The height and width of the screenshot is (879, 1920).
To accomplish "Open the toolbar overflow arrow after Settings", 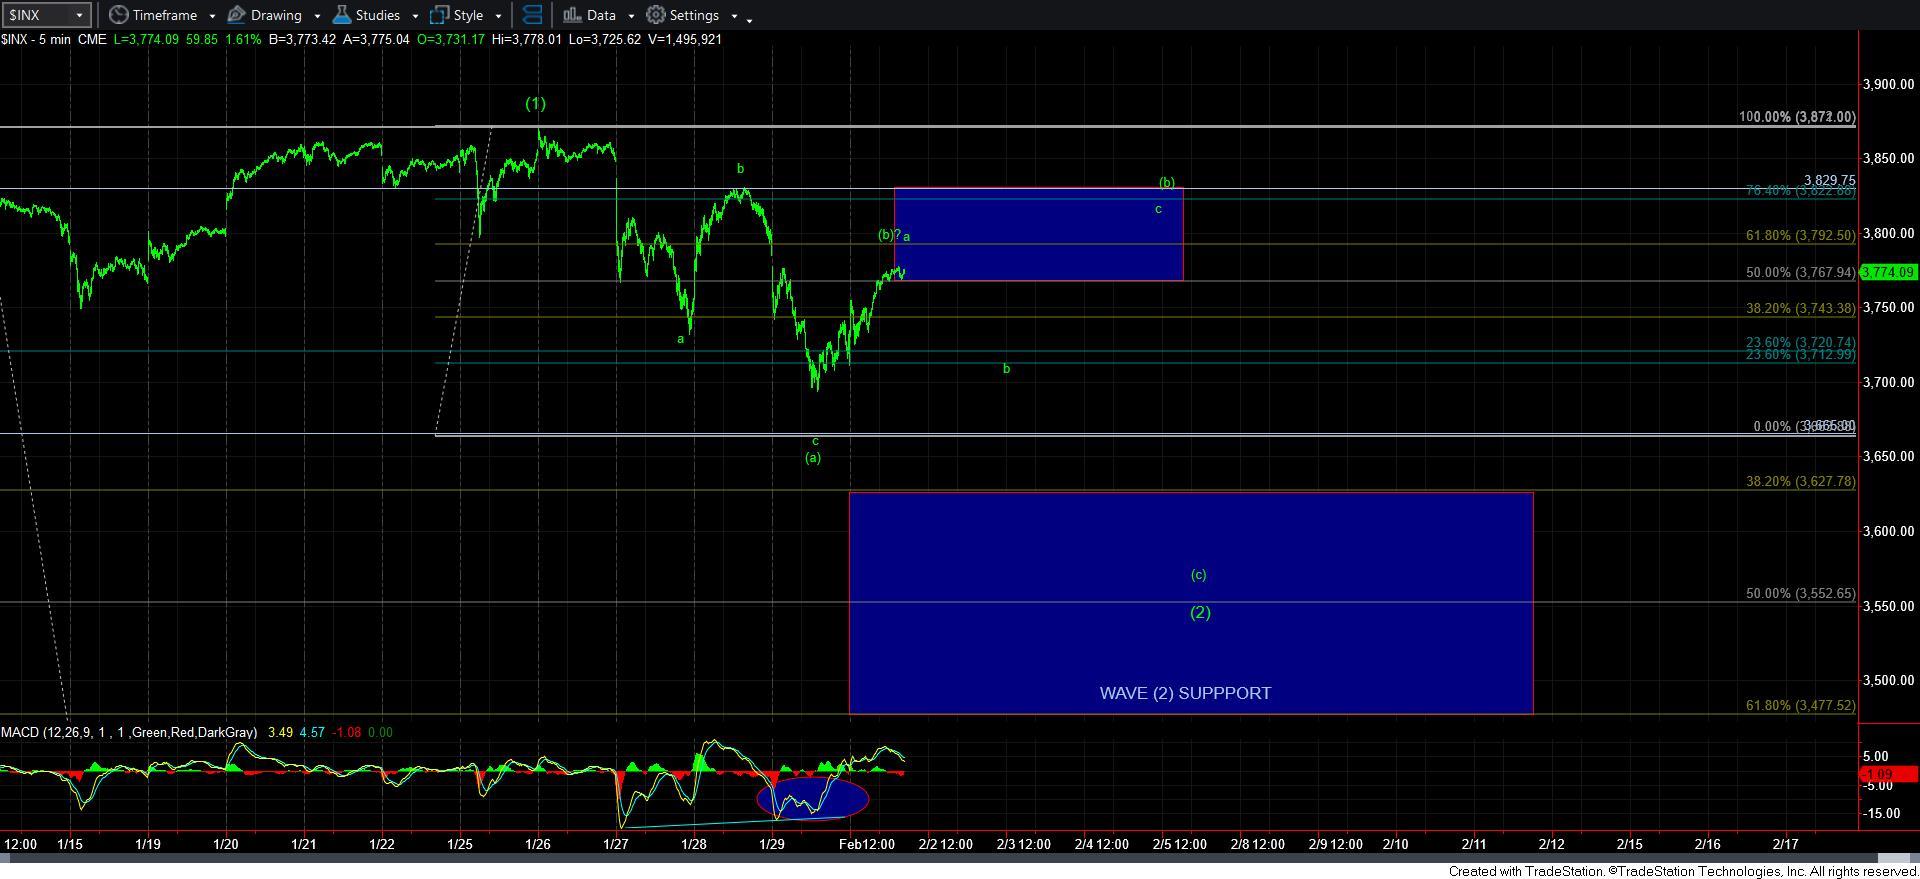I will pyautogui.click(x=750, y=18).
